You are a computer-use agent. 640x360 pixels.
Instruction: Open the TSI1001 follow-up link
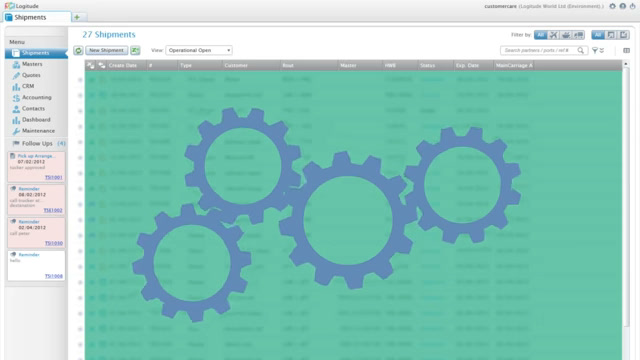point(53,177)
